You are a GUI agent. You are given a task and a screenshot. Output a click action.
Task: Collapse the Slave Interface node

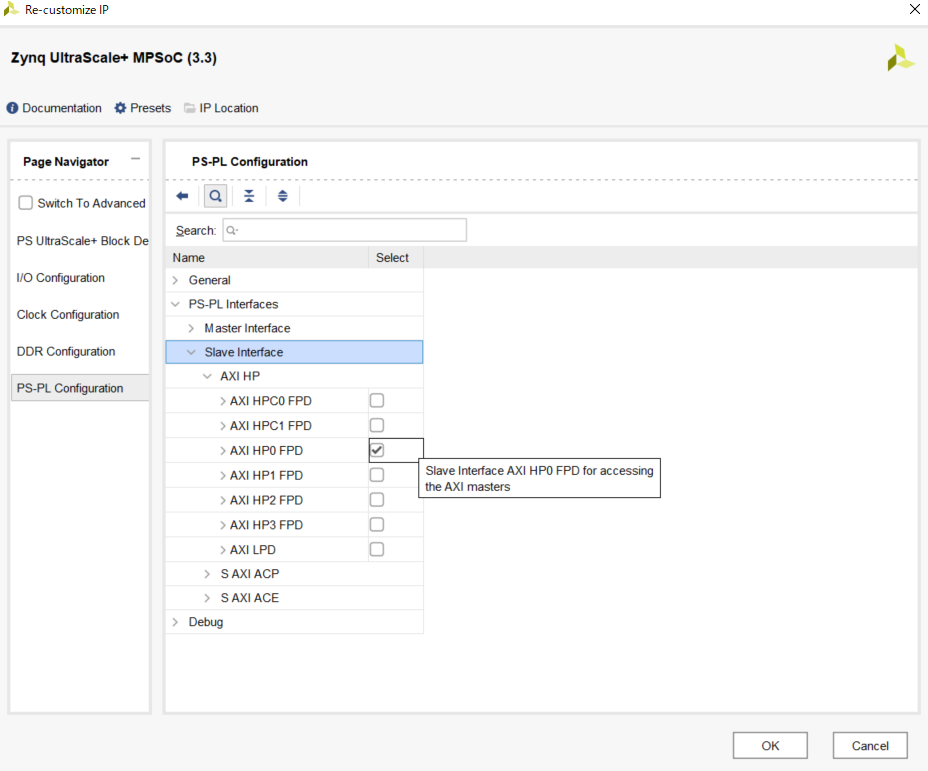191,352
